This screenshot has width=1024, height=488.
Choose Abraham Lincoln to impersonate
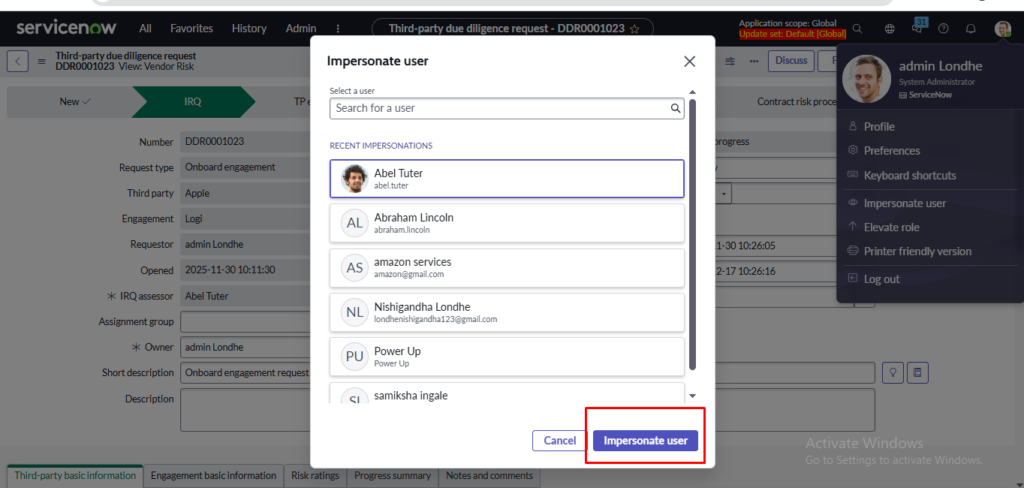(x=506, y=223)
